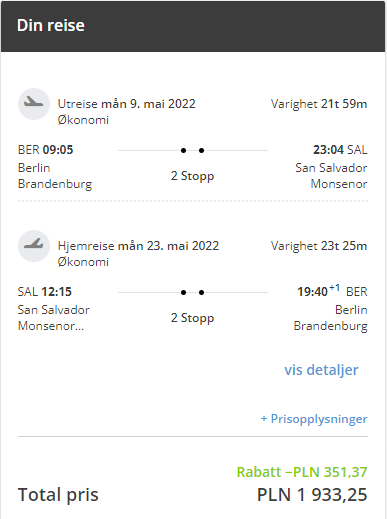The width and height of the screenshot is (387, 519).
Task: Click first stop dot on return route
Action: pos(183,292)
